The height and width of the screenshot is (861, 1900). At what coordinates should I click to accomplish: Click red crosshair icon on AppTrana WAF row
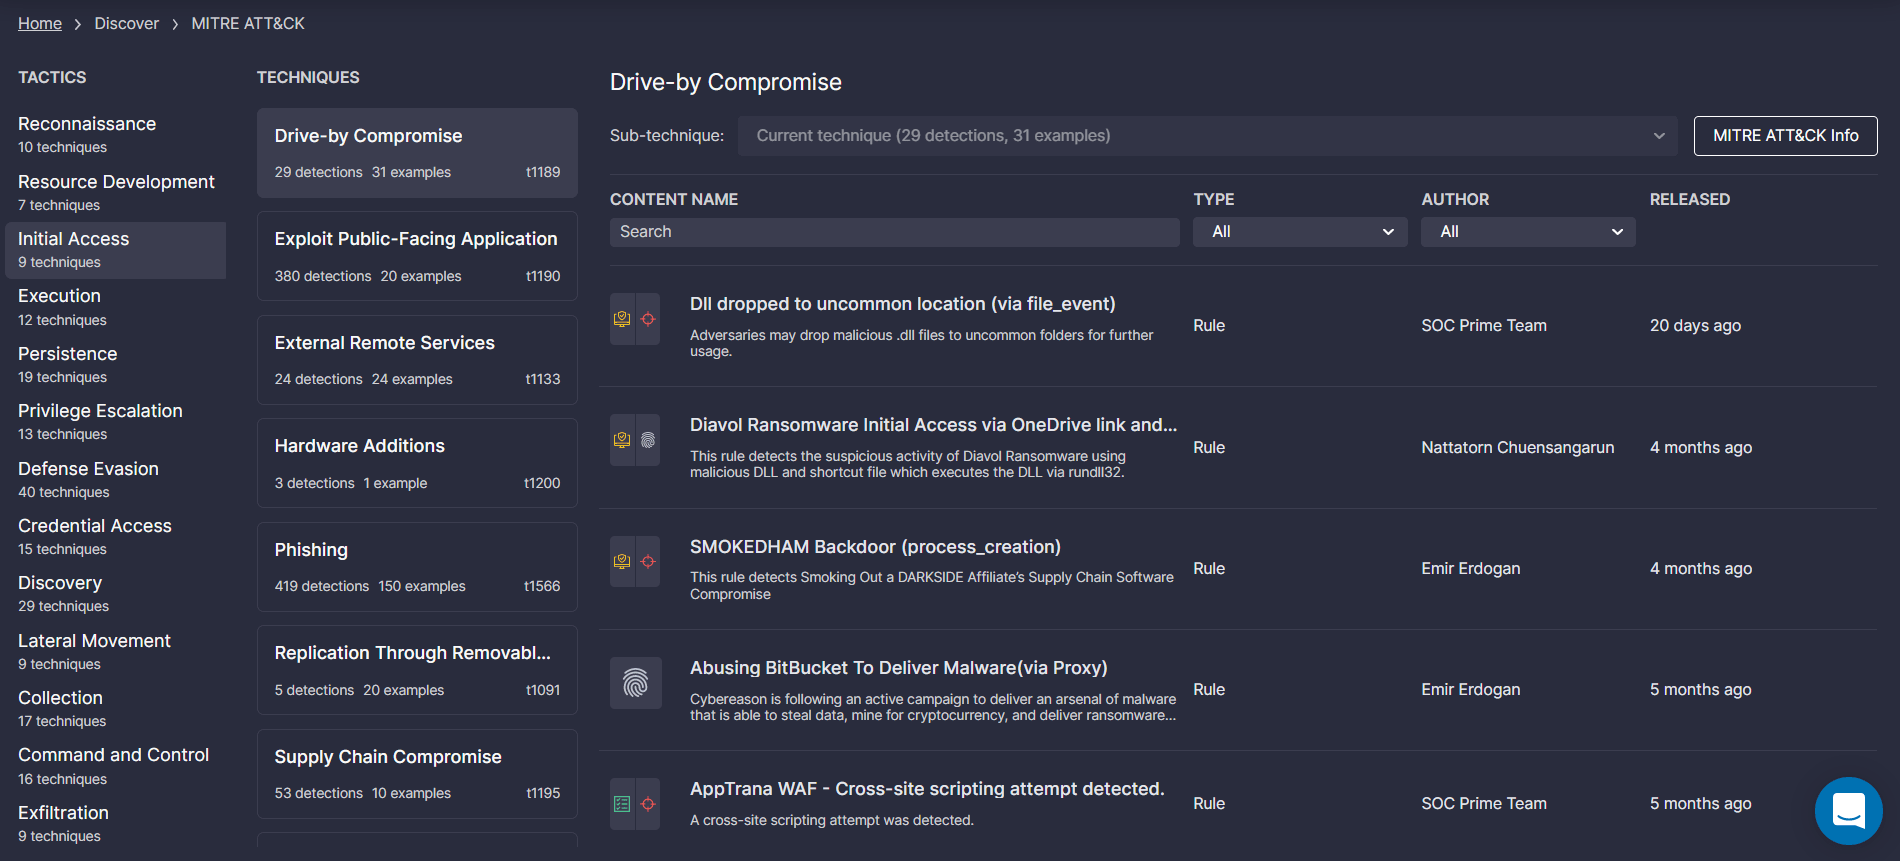[x=648, y=804]
